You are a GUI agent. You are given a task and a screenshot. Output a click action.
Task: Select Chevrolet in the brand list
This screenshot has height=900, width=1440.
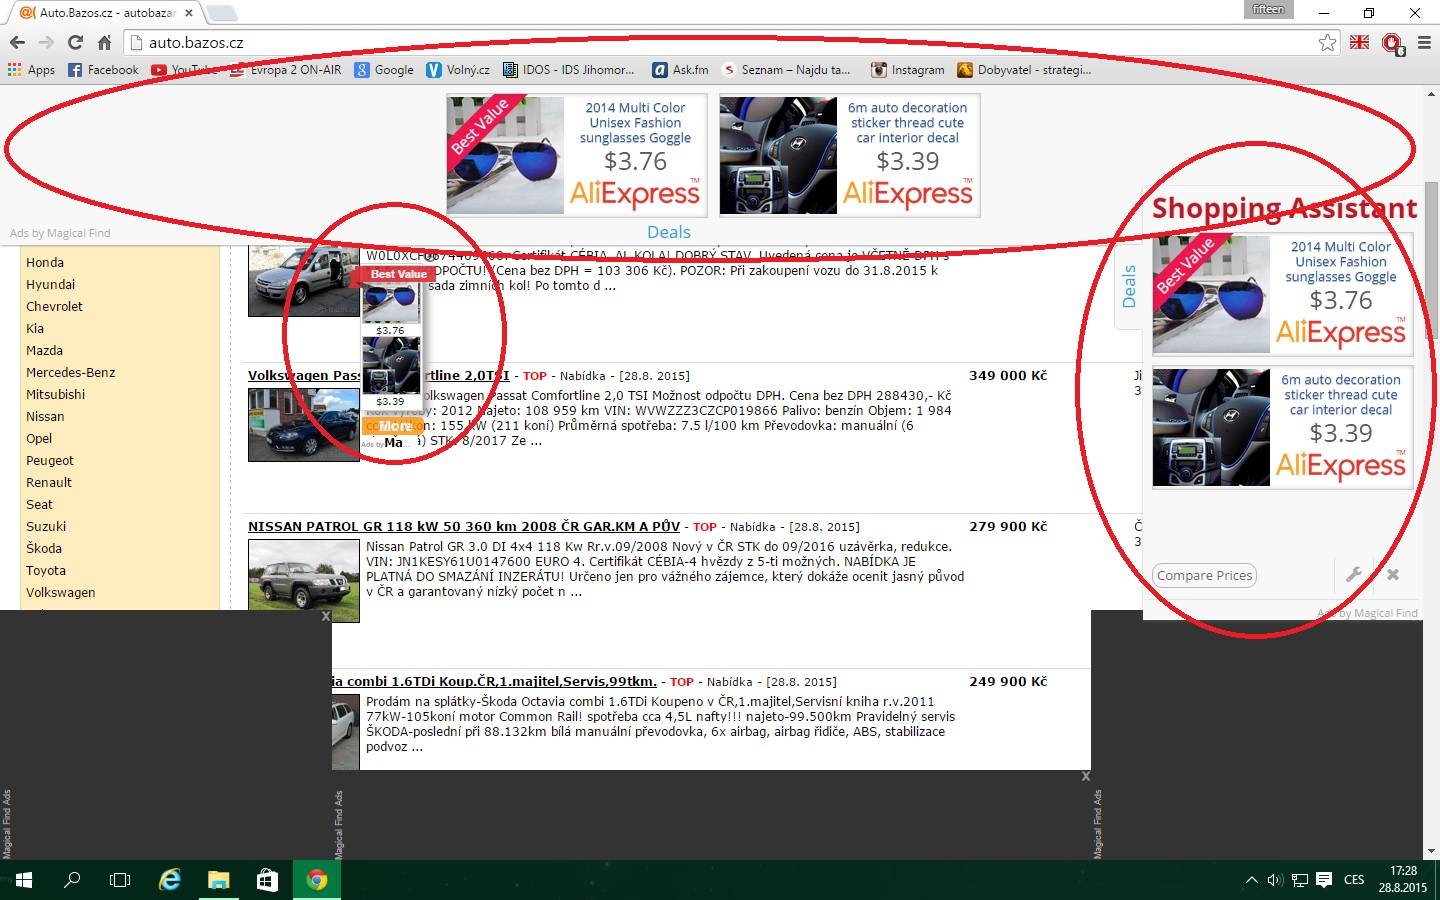click(54, 306)
